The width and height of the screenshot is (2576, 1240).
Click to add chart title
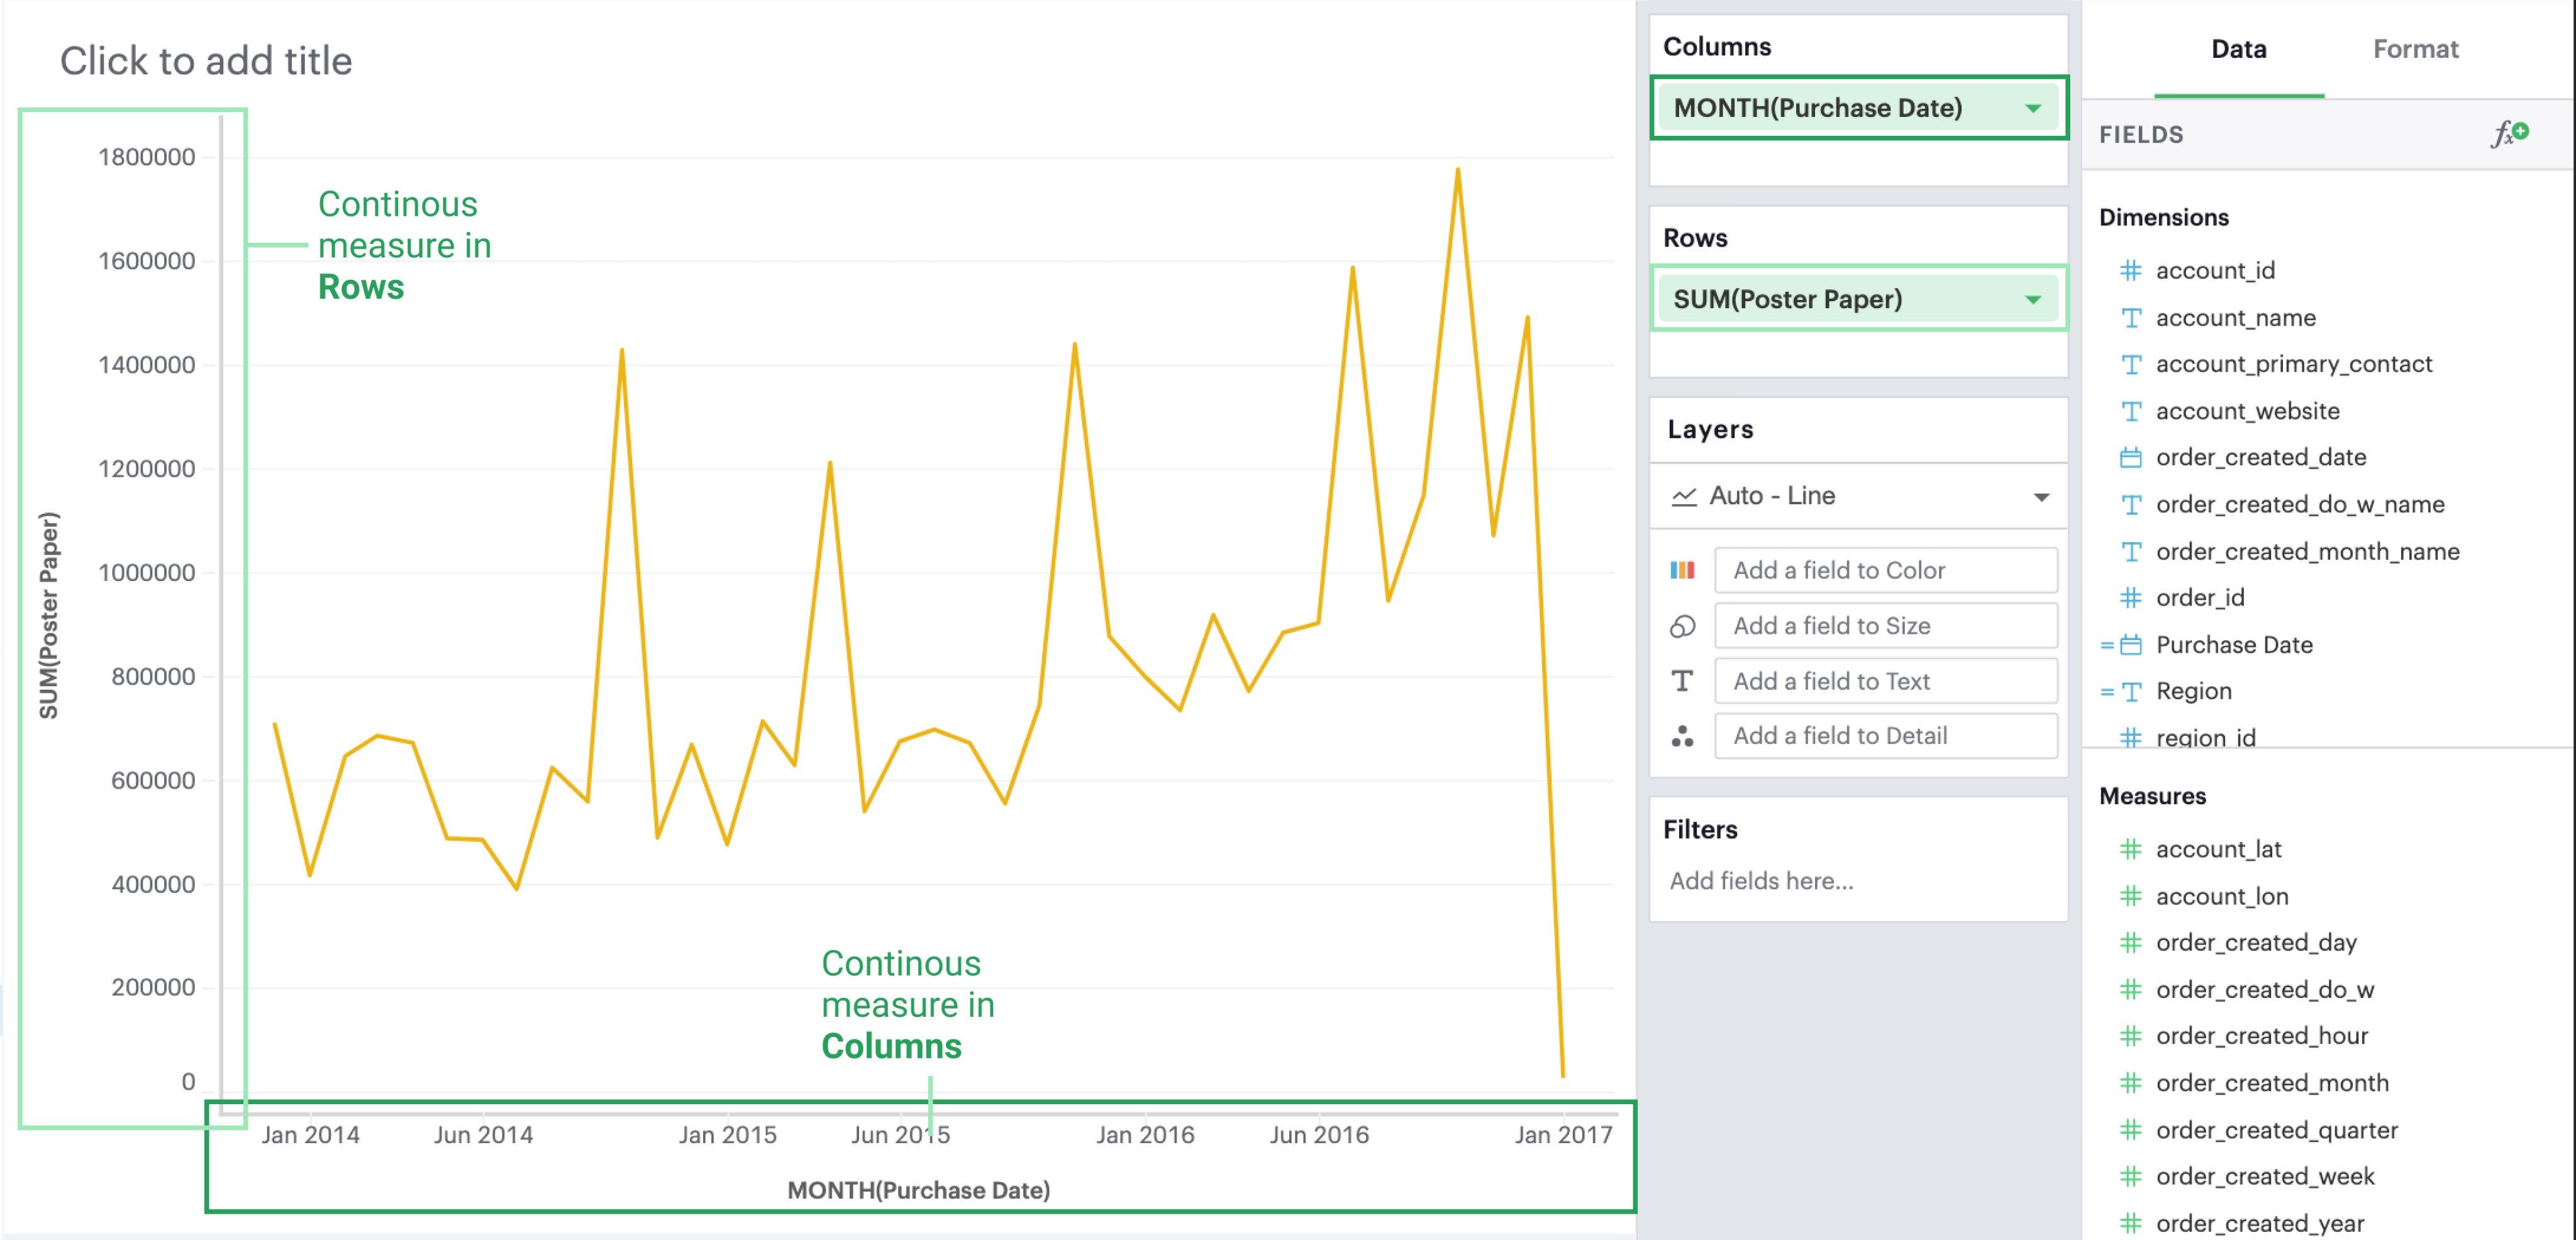(206, 61)
